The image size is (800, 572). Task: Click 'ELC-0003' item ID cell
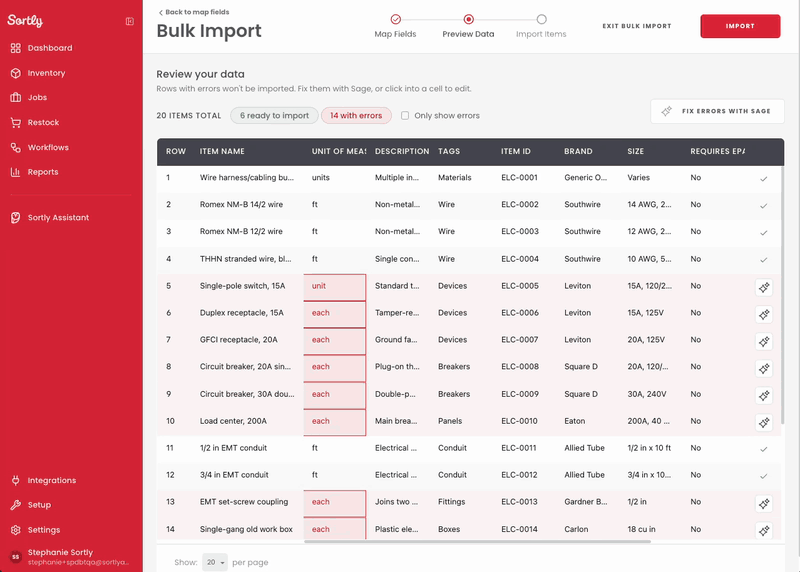click(520, 232)
